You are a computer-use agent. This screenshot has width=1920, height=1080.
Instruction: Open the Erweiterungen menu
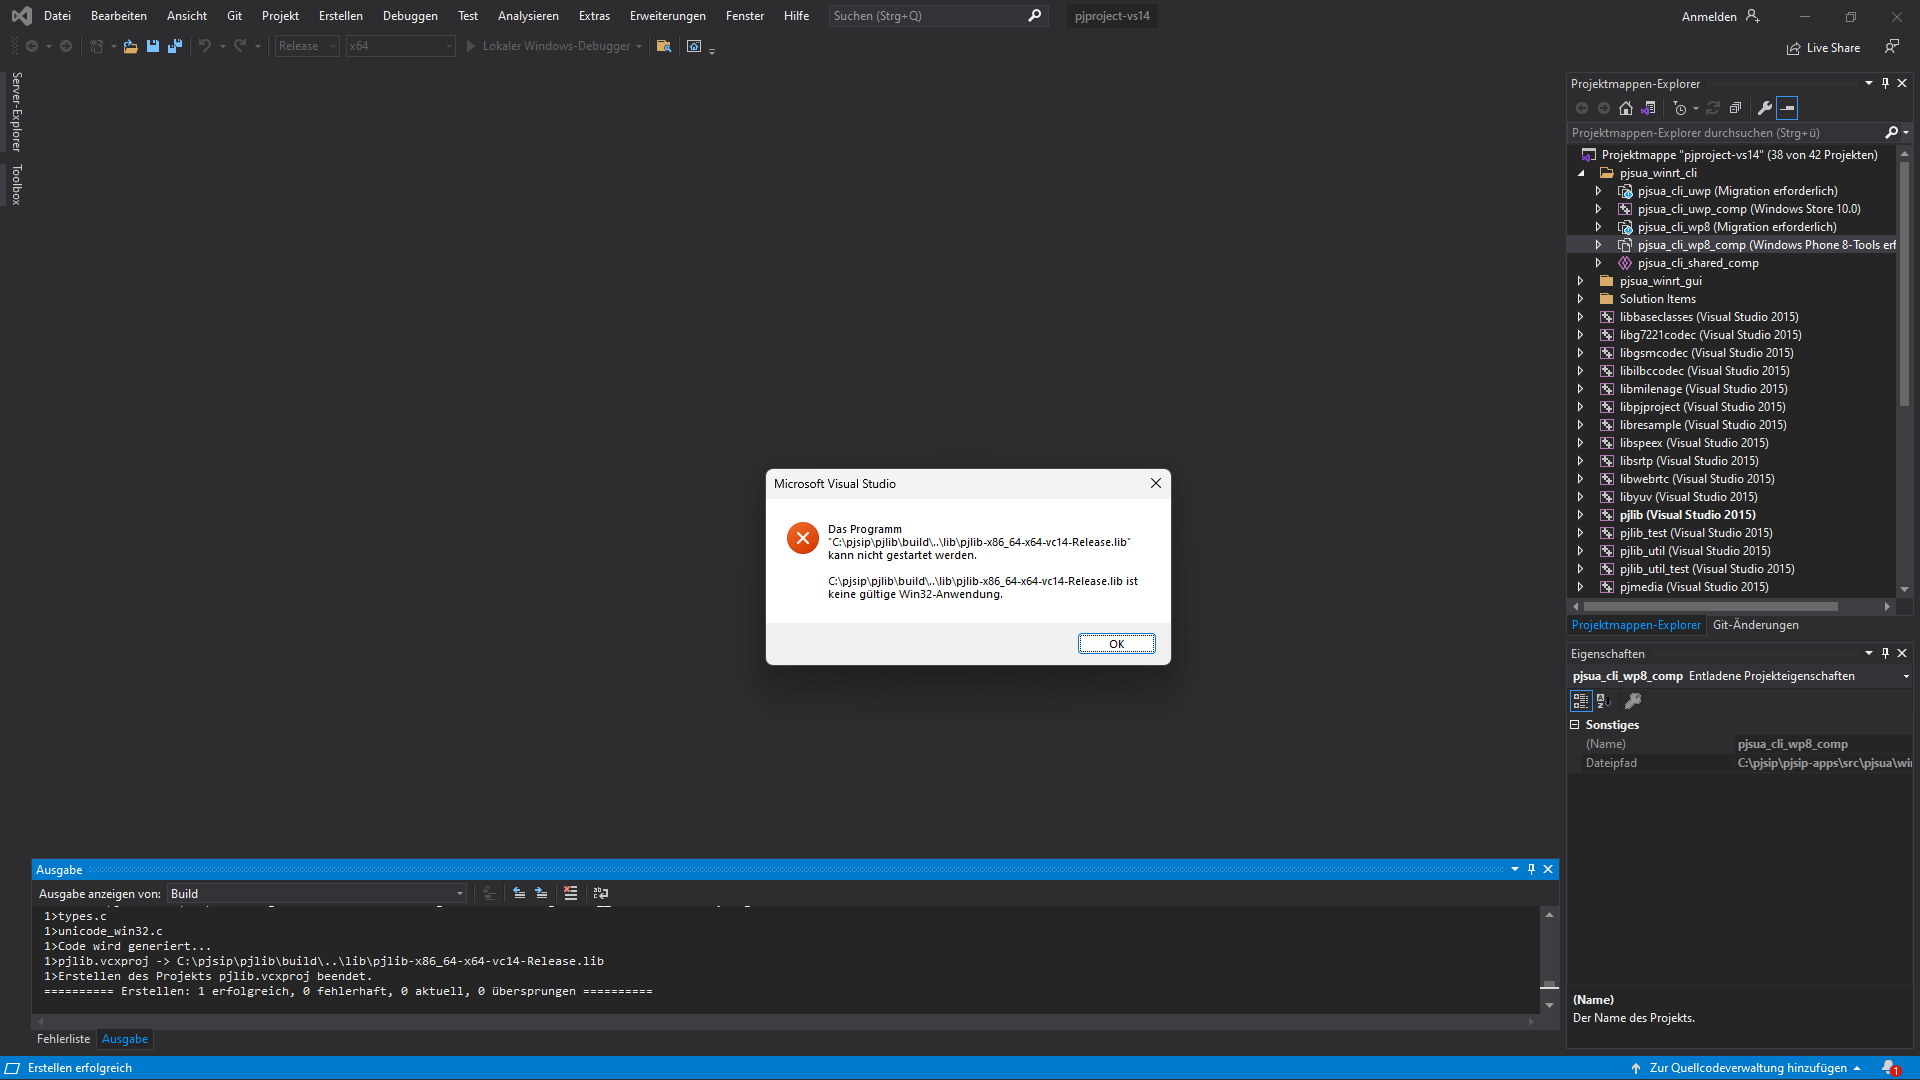click(x=668, y=16)
